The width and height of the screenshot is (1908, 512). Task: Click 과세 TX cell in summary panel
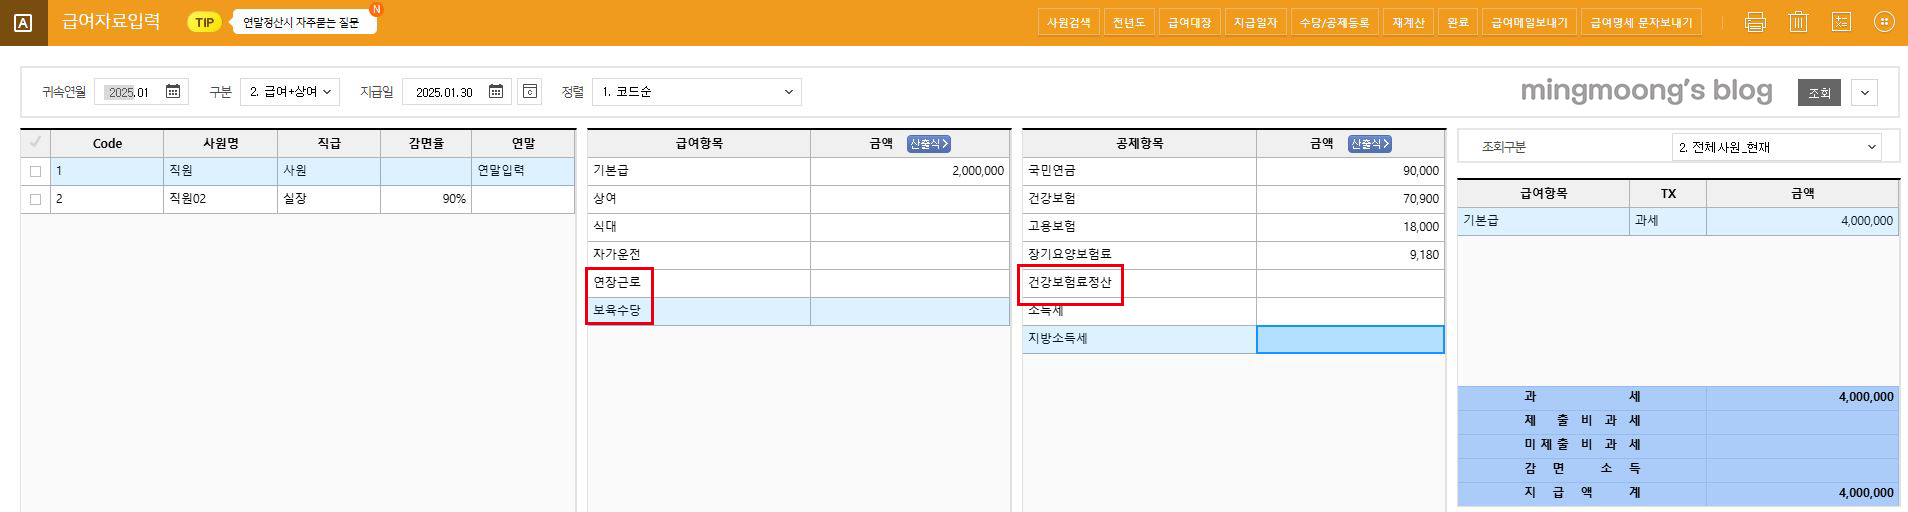coord(1667,221)
